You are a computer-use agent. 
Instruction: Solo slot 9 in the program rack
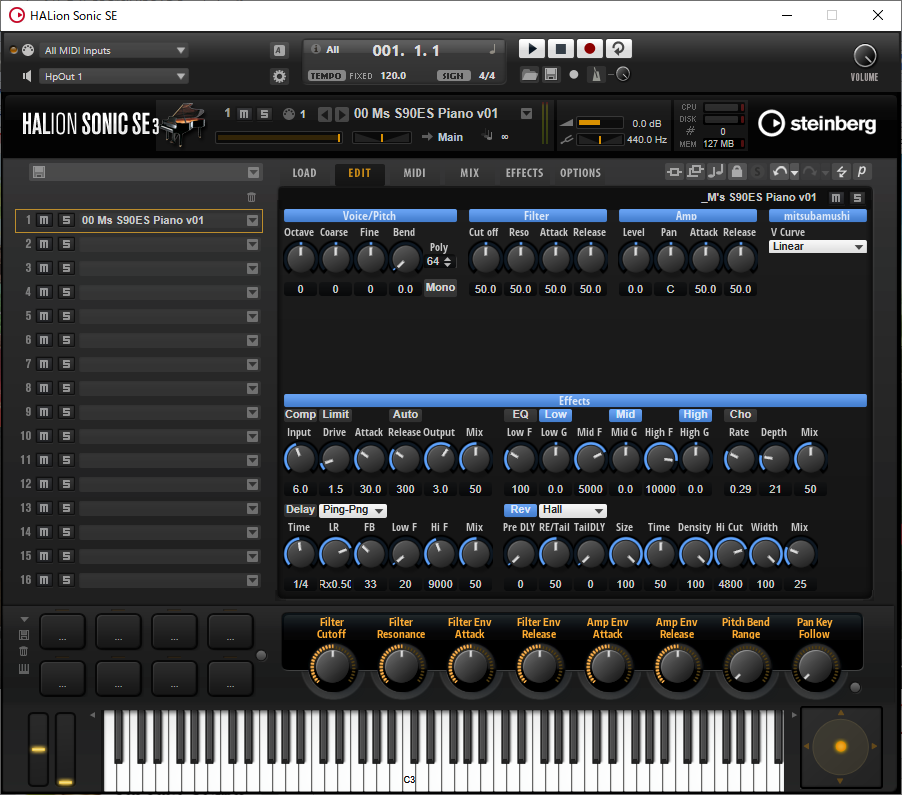tap(66, 412)
